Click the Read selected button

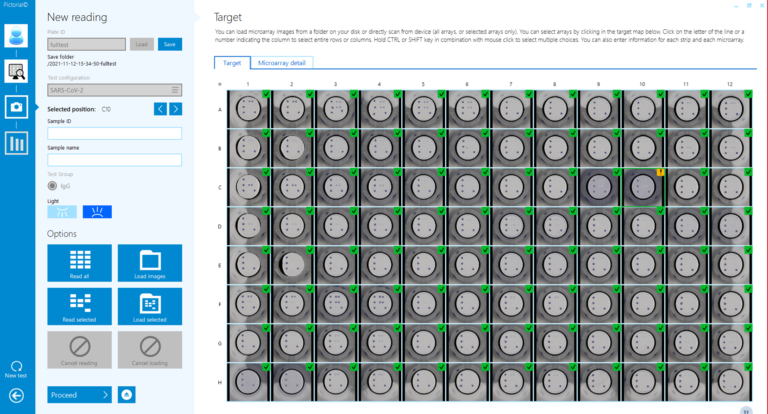(79, 306)
